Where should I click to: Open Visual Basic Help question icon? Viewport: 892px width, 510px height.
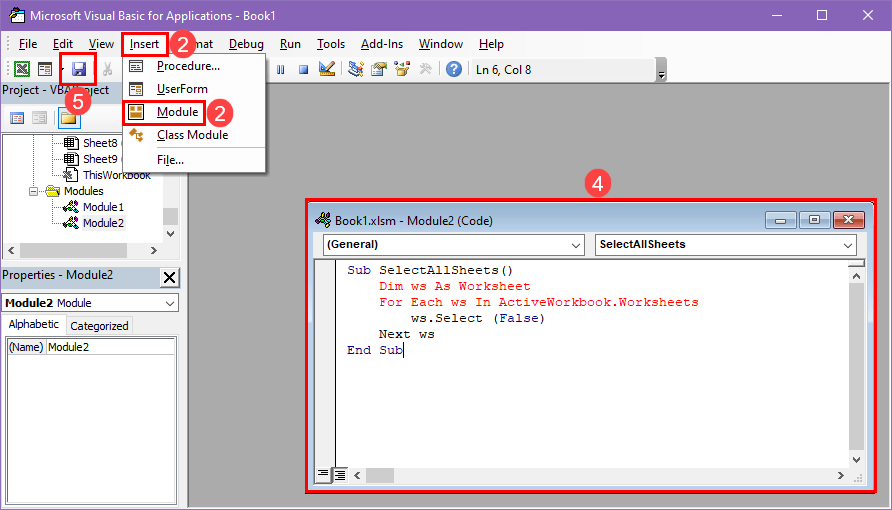coord(454,69)
